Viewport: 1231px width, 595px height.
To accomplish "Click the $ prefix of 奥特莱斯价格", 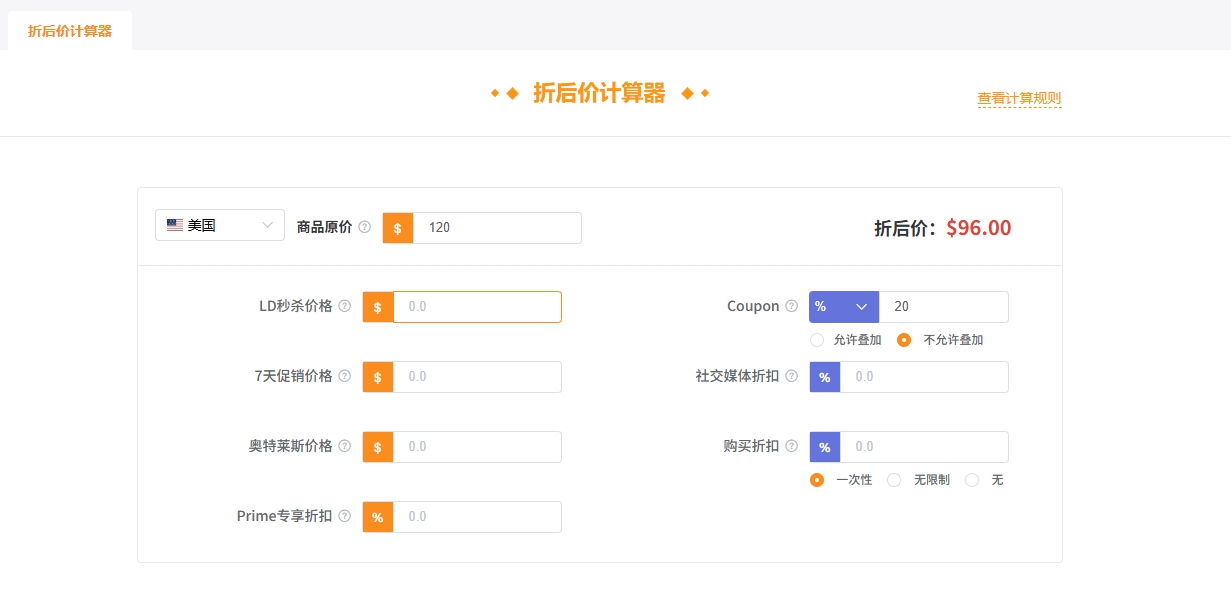I will pyautogui.click(x=378, y=447).
